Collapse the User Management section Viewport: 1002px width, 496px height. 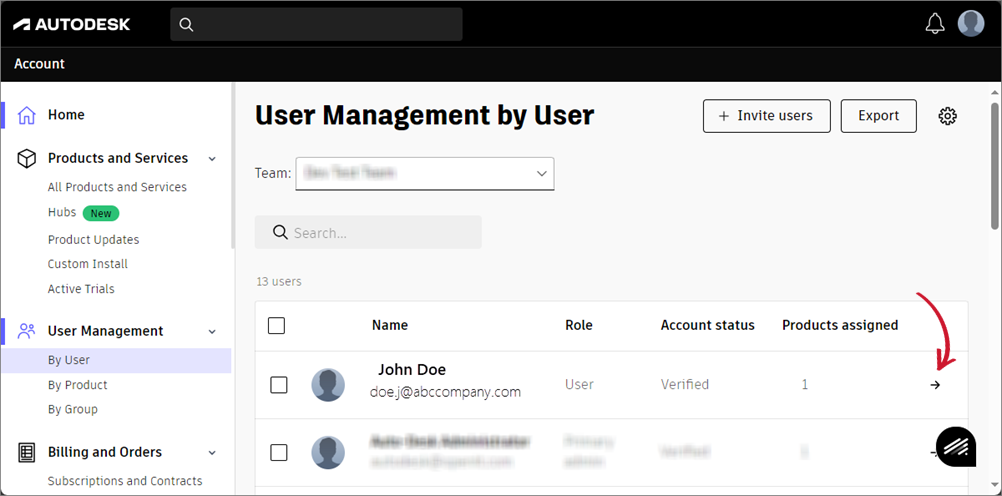click(x=212, y=331)
